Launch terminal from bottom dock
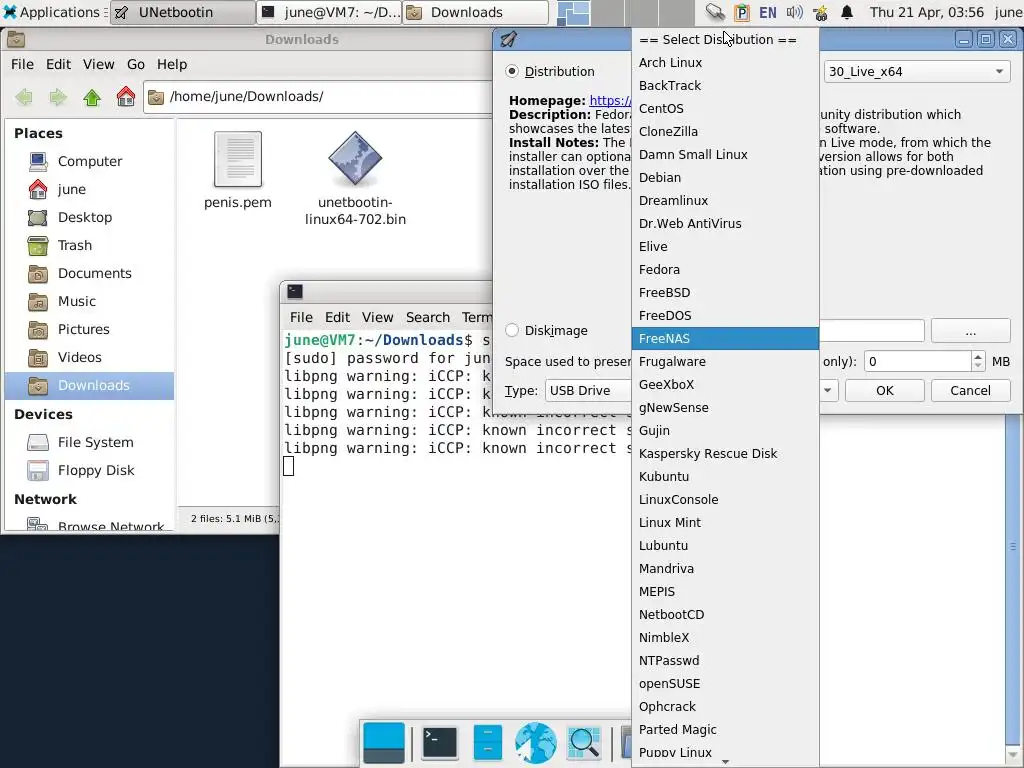The image size is (1024, 768). point(440,743)
